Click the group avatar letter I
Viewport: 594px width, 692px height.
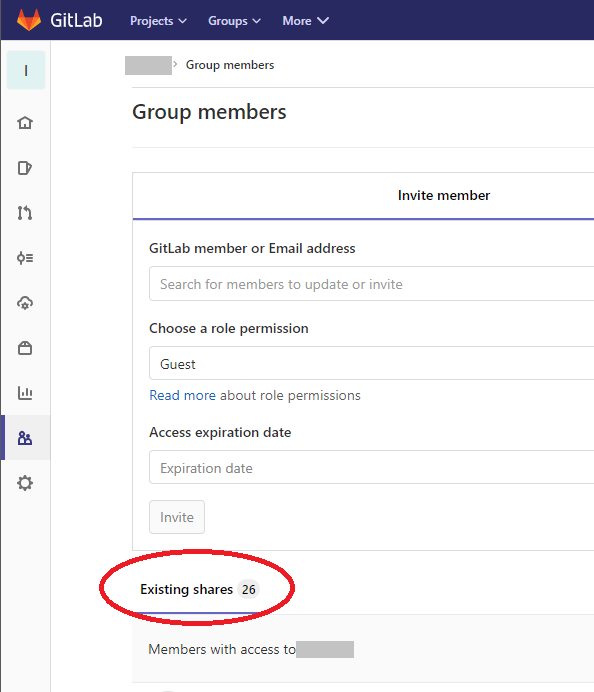[x=26, y=70]
